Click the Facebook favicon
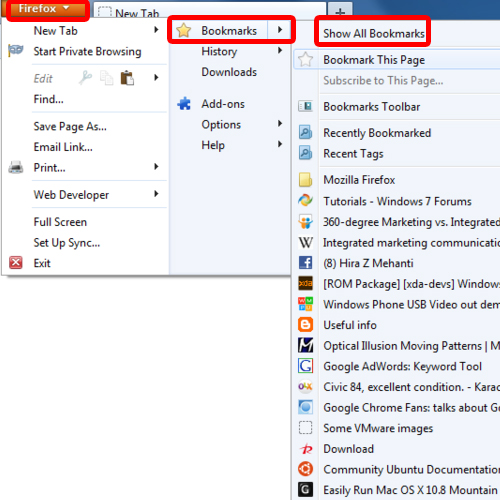This screenshot has height=500, width=500. 305,263
